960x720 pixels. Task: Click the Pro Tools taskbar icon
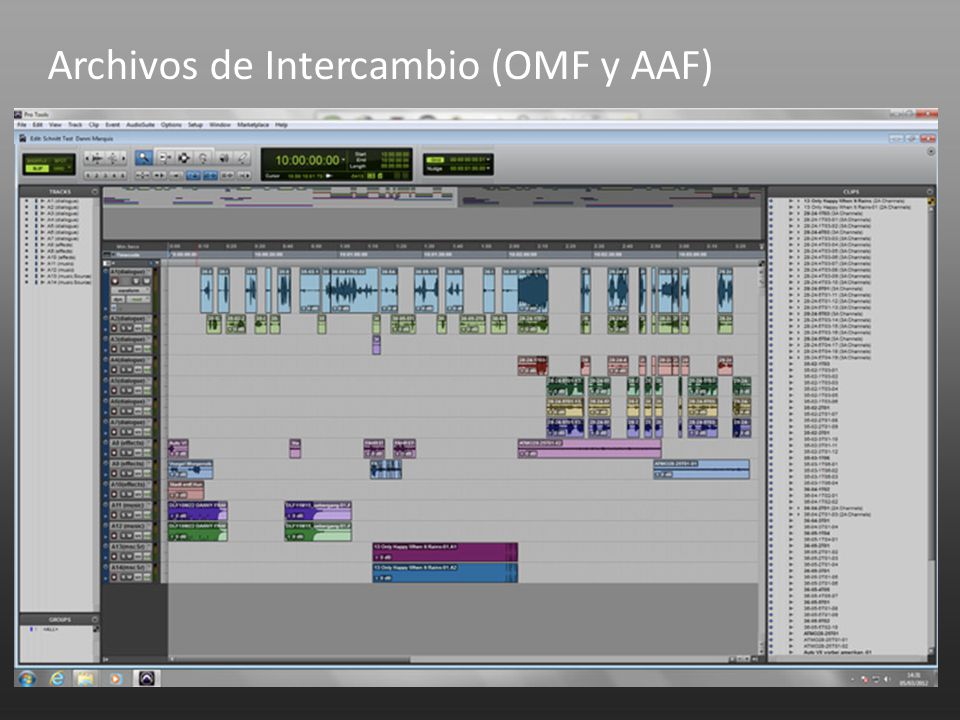tap(146, 678)
